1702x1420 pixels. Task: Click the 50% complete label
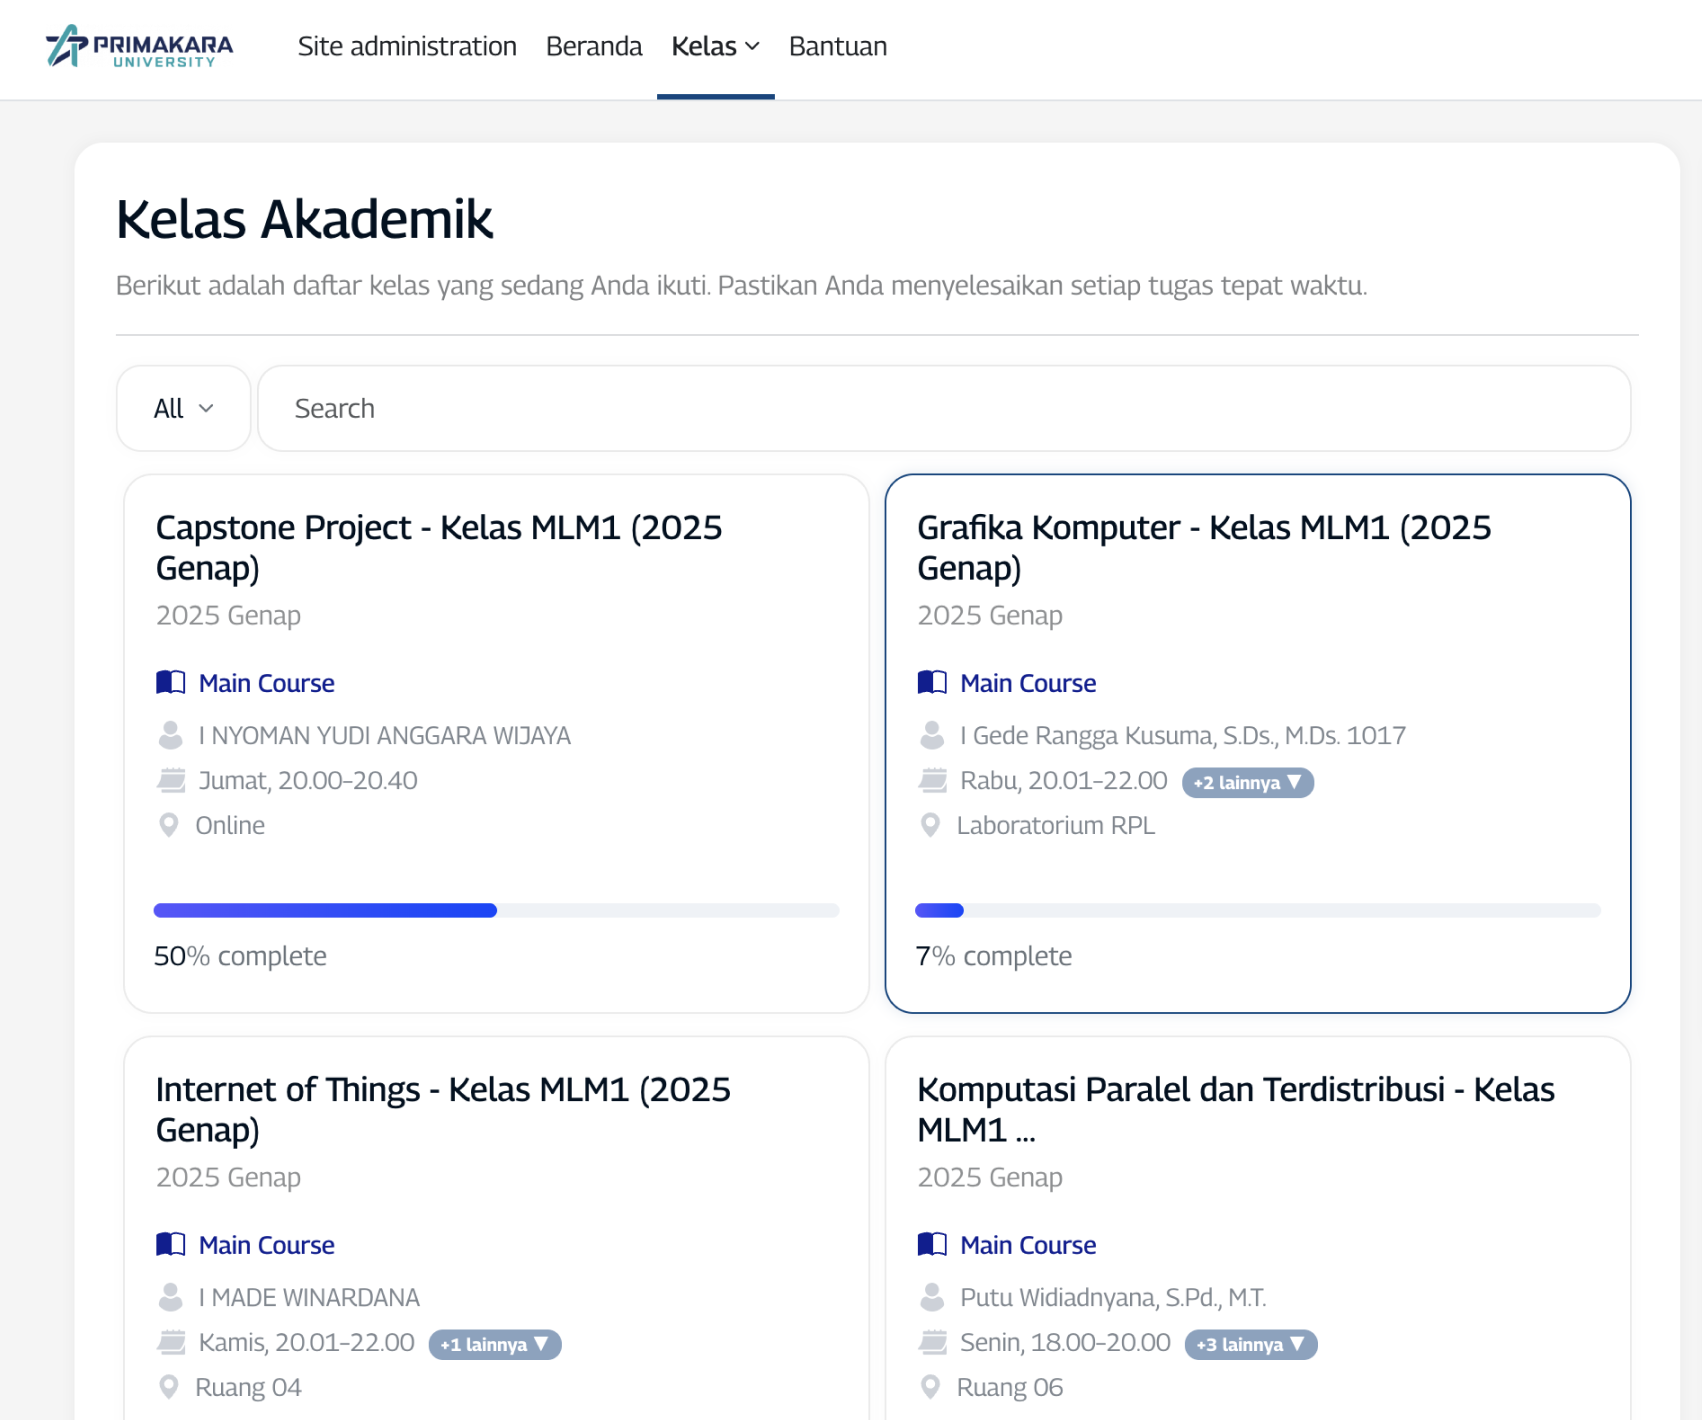click(x=240, y=956)
